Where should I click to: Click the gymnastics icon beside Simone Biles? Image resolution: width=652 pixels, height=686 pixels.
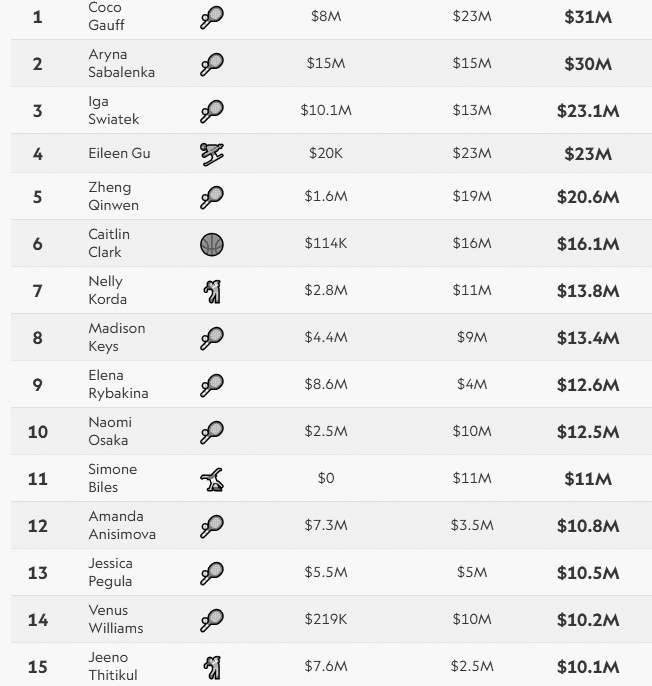211,479
